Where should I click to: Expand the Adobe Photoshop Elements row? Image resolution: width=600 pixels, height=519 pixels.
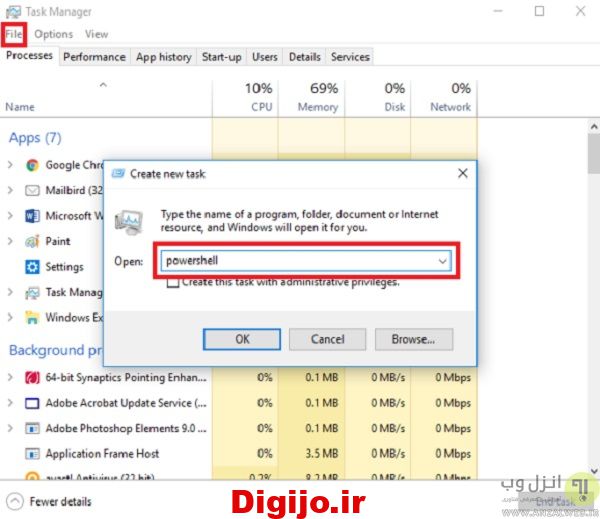tap(10, 428)
